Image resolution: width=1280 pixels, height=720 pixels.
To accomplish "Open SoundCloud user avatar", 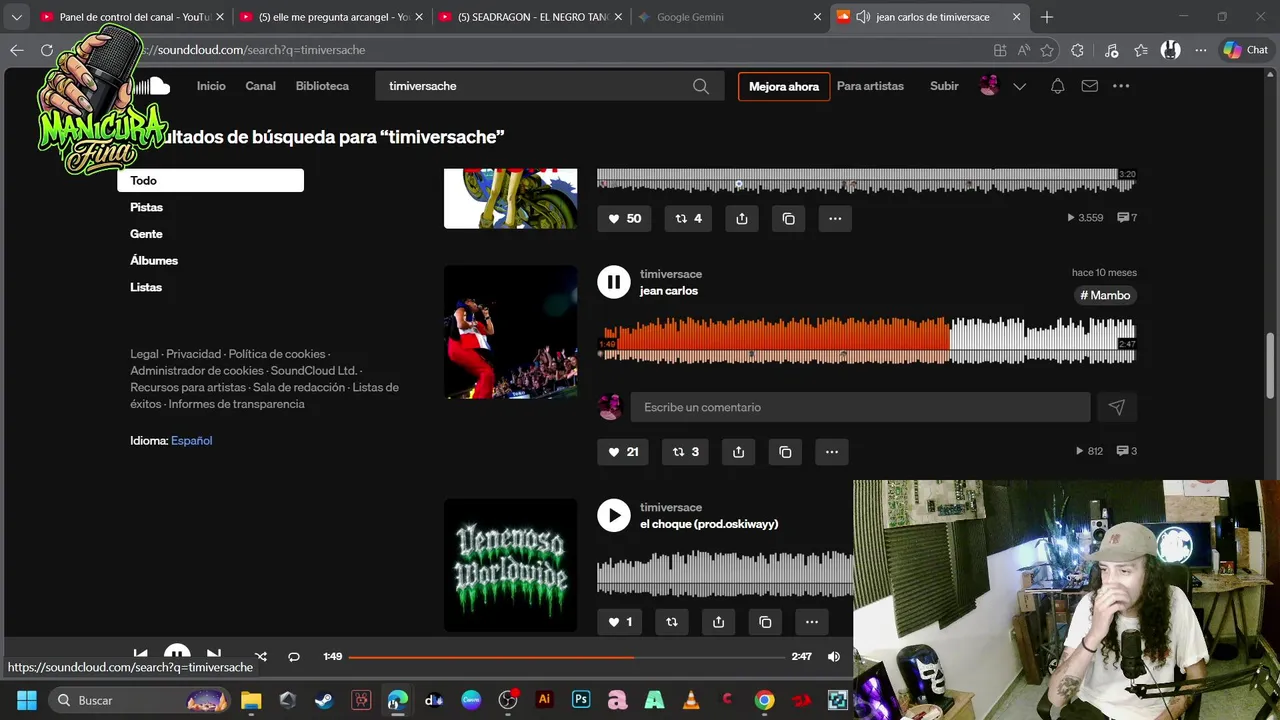I will [989, 86].
